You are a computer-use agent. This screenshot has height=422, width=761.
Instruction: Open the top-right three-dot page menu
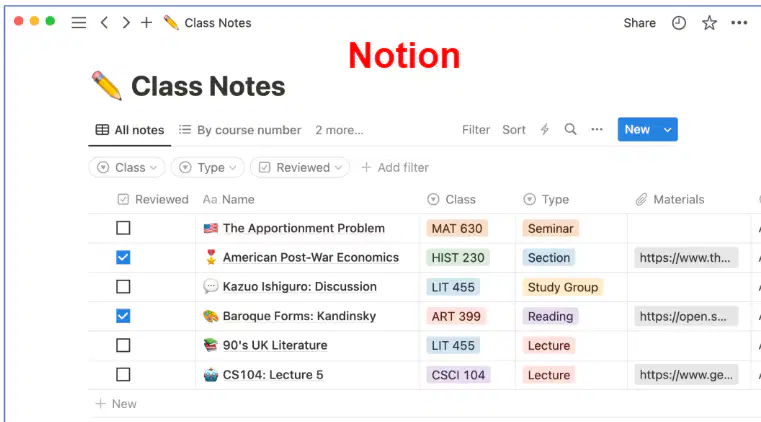tap(739, 23)
